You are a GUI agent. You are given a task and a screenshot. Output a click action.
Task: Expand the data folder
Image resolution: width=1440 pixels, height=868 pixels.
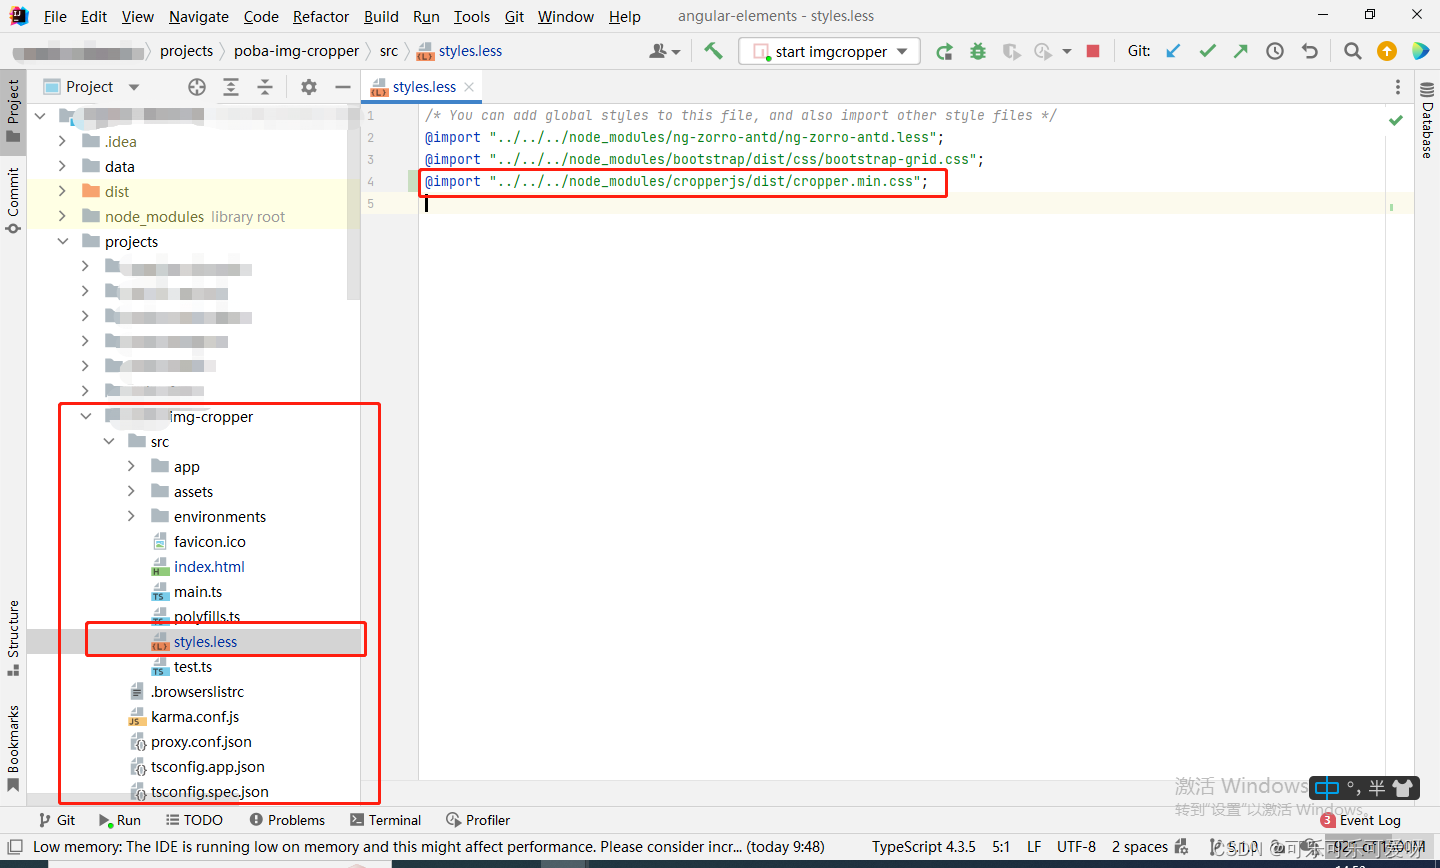(x=62, y=166)
